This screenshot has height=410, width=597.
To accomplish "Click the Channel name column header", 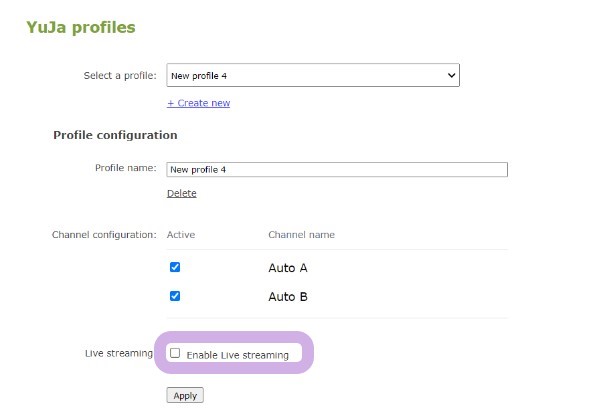I will tap(302, 235).
